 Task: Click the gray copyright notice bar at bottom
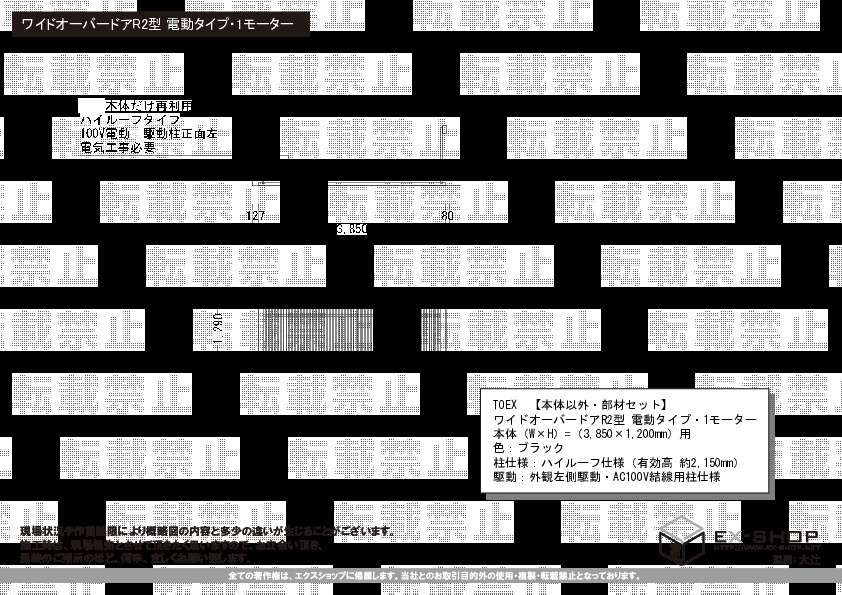click(420, 577)
